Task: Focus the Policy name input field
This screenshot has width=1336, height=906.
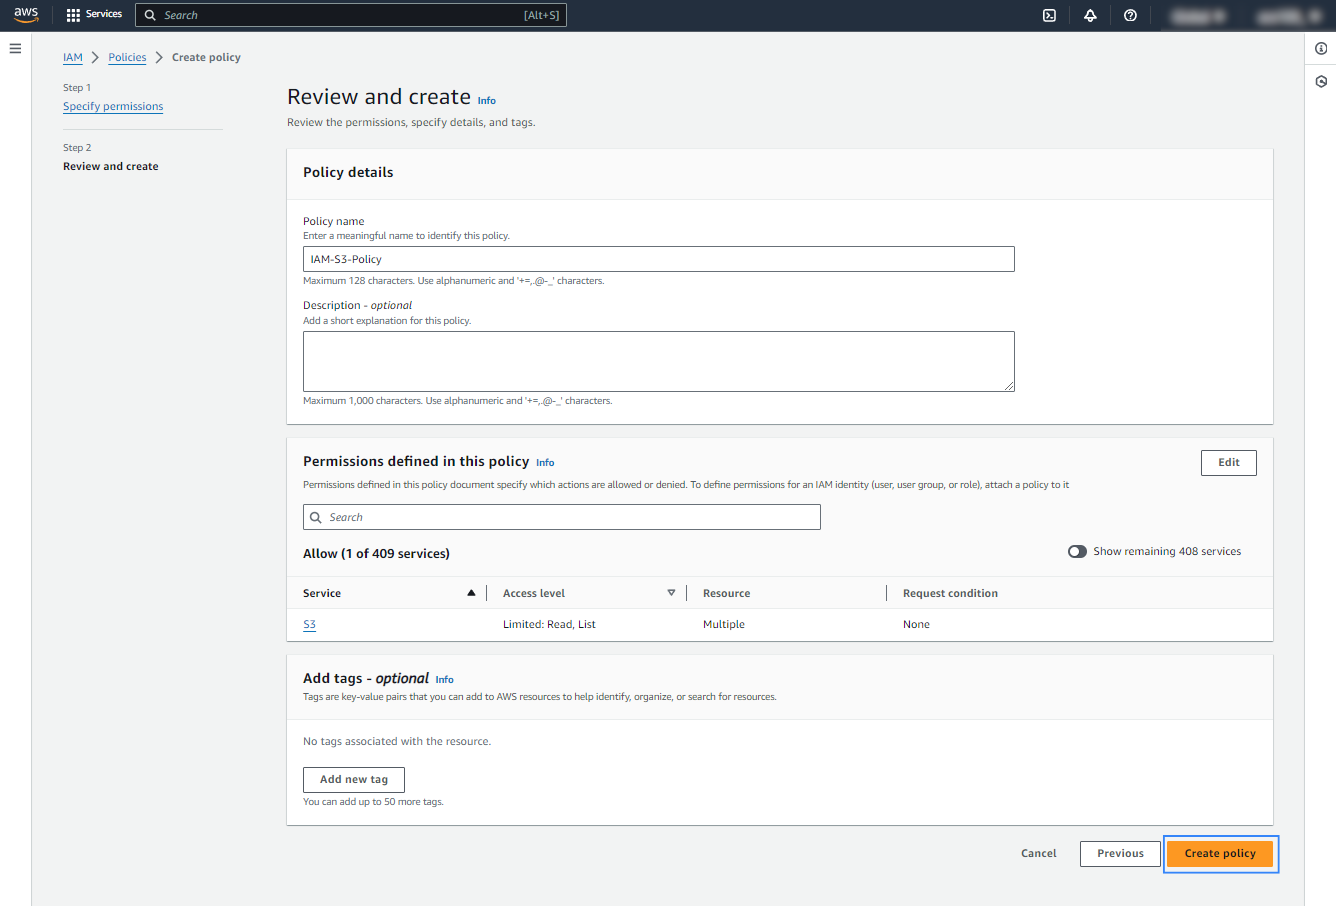Action: [658, 259]
